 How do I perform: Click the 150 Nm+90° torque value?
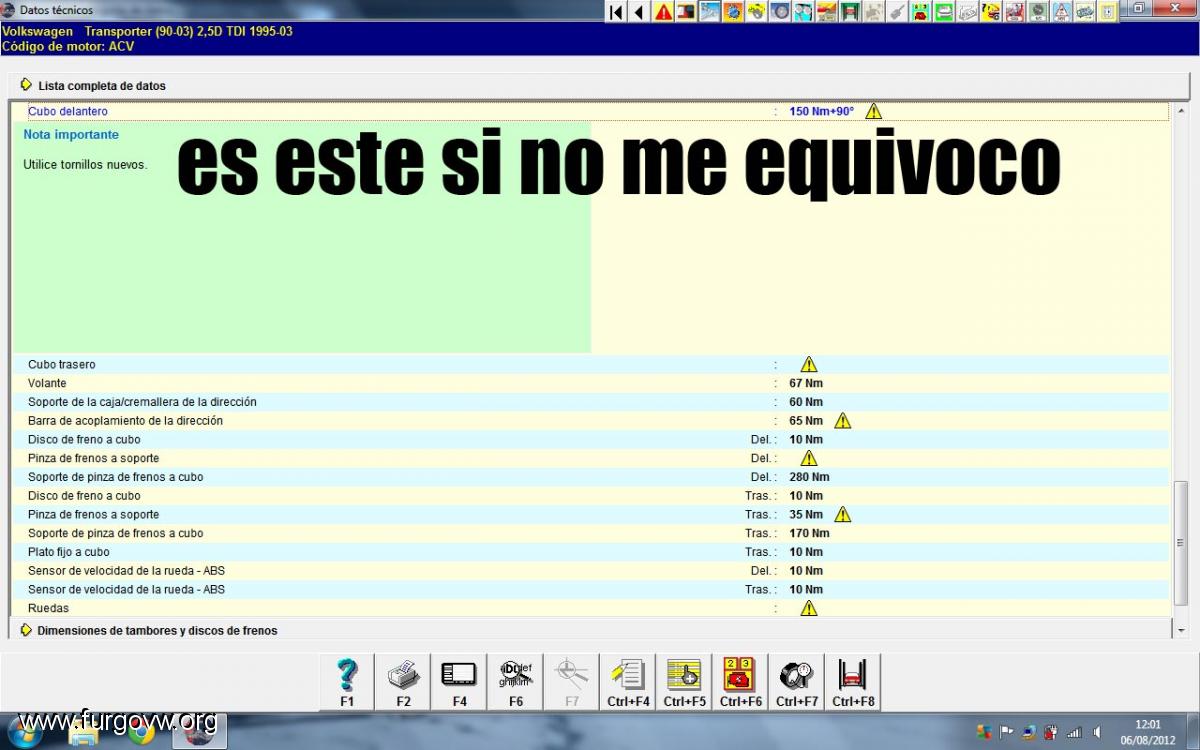(x=821, y=111)
